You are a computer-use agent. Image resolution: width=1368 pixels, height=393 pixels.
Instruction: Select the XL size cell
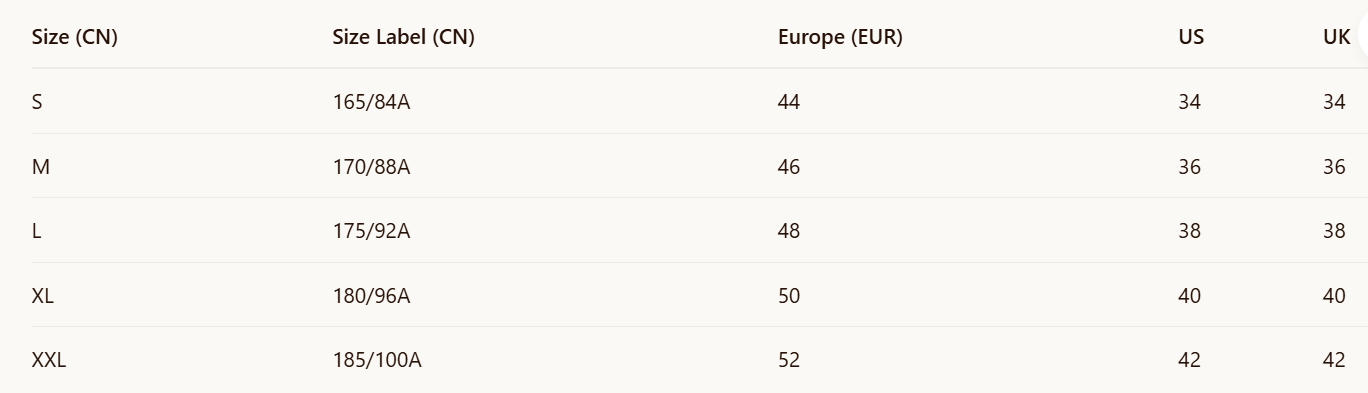pos(43,296)
